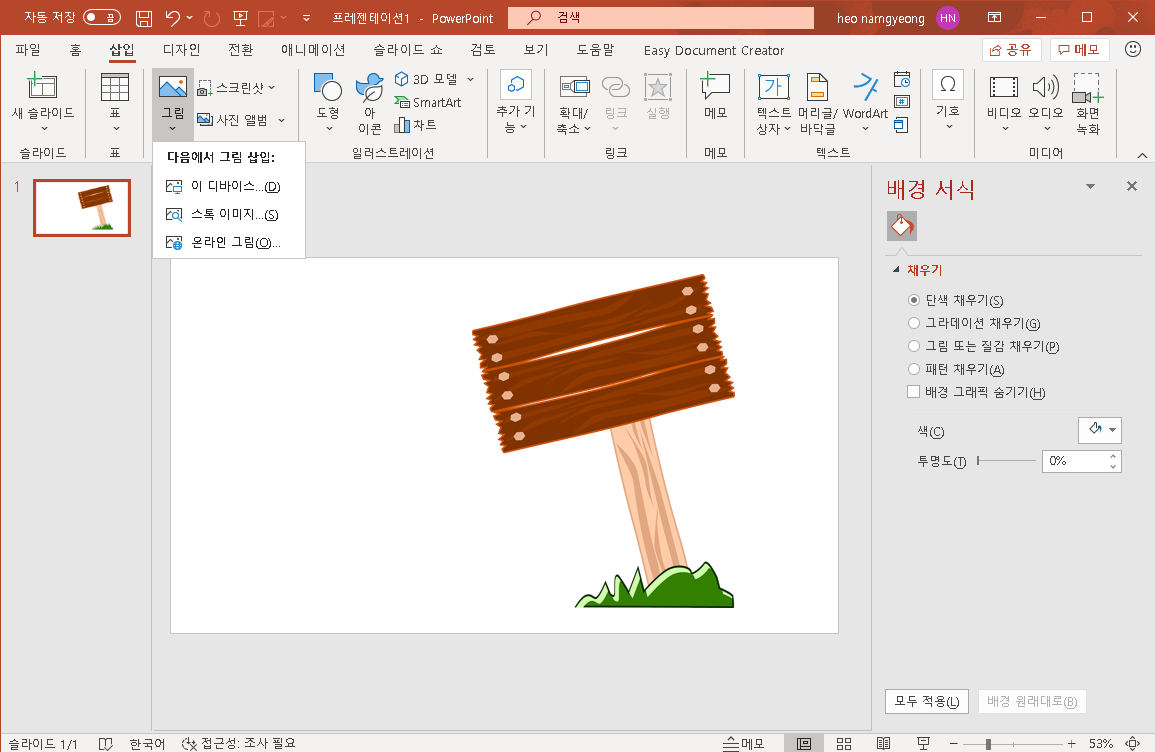This screenshot has height=752, width=1155.
Task: Start 화면 녹화 screen recording
Action: pyautogui.click(x=1088, y=100)
